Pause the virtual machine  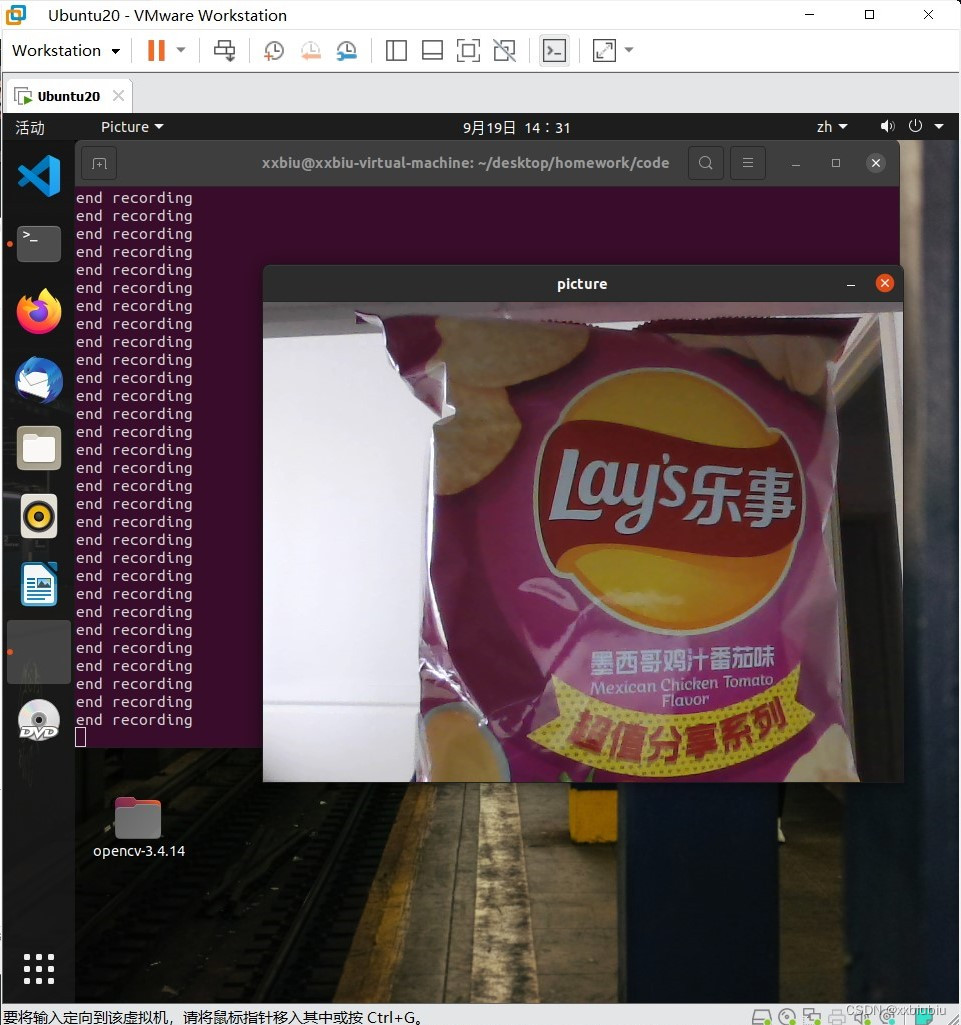[156, 50]
